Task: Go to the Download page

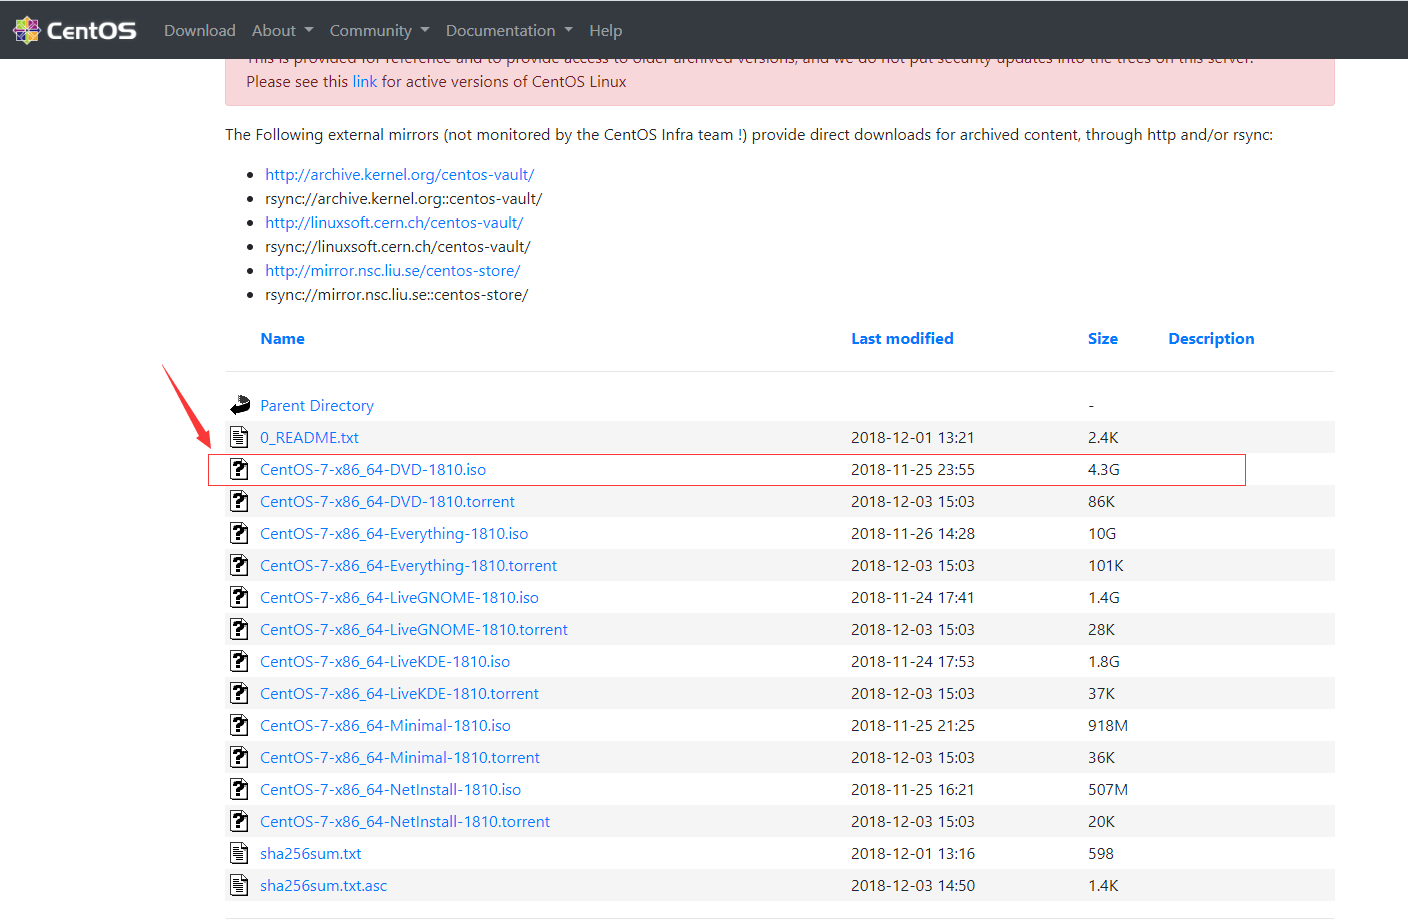Action: click(x=200, y=30)
